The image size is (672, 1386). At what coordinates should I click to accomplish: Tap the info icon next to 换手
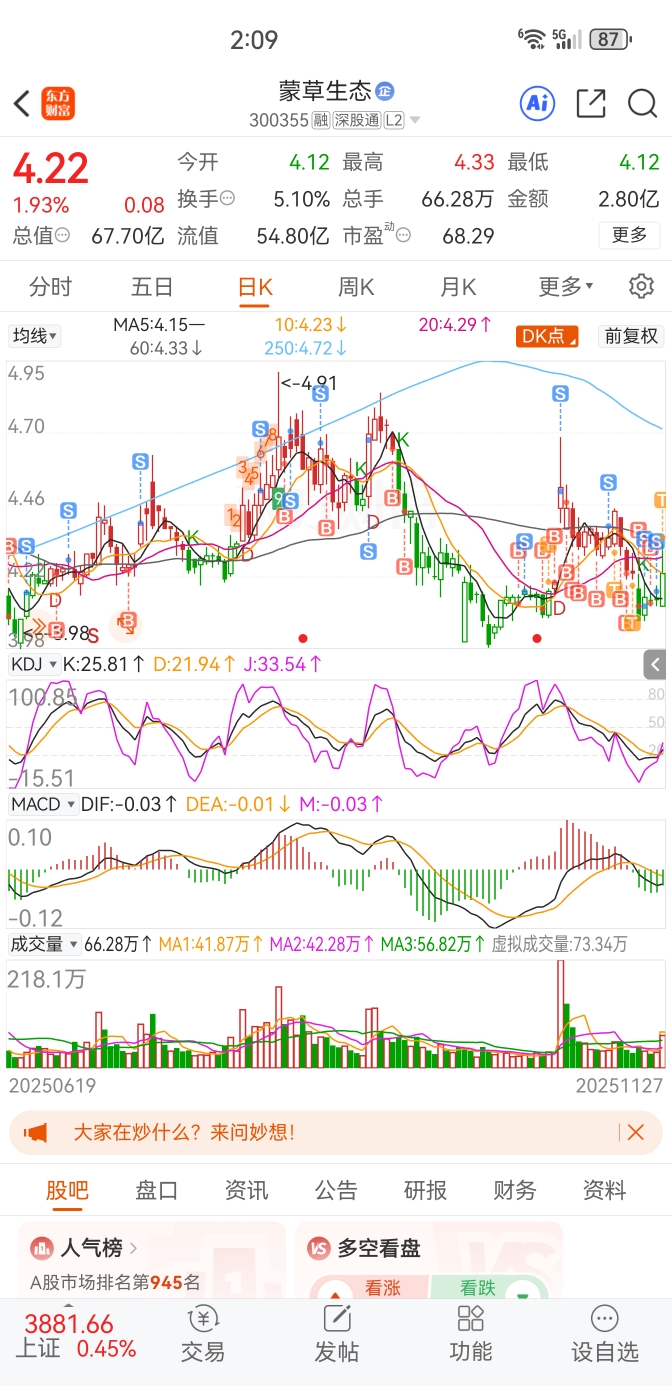228,198
